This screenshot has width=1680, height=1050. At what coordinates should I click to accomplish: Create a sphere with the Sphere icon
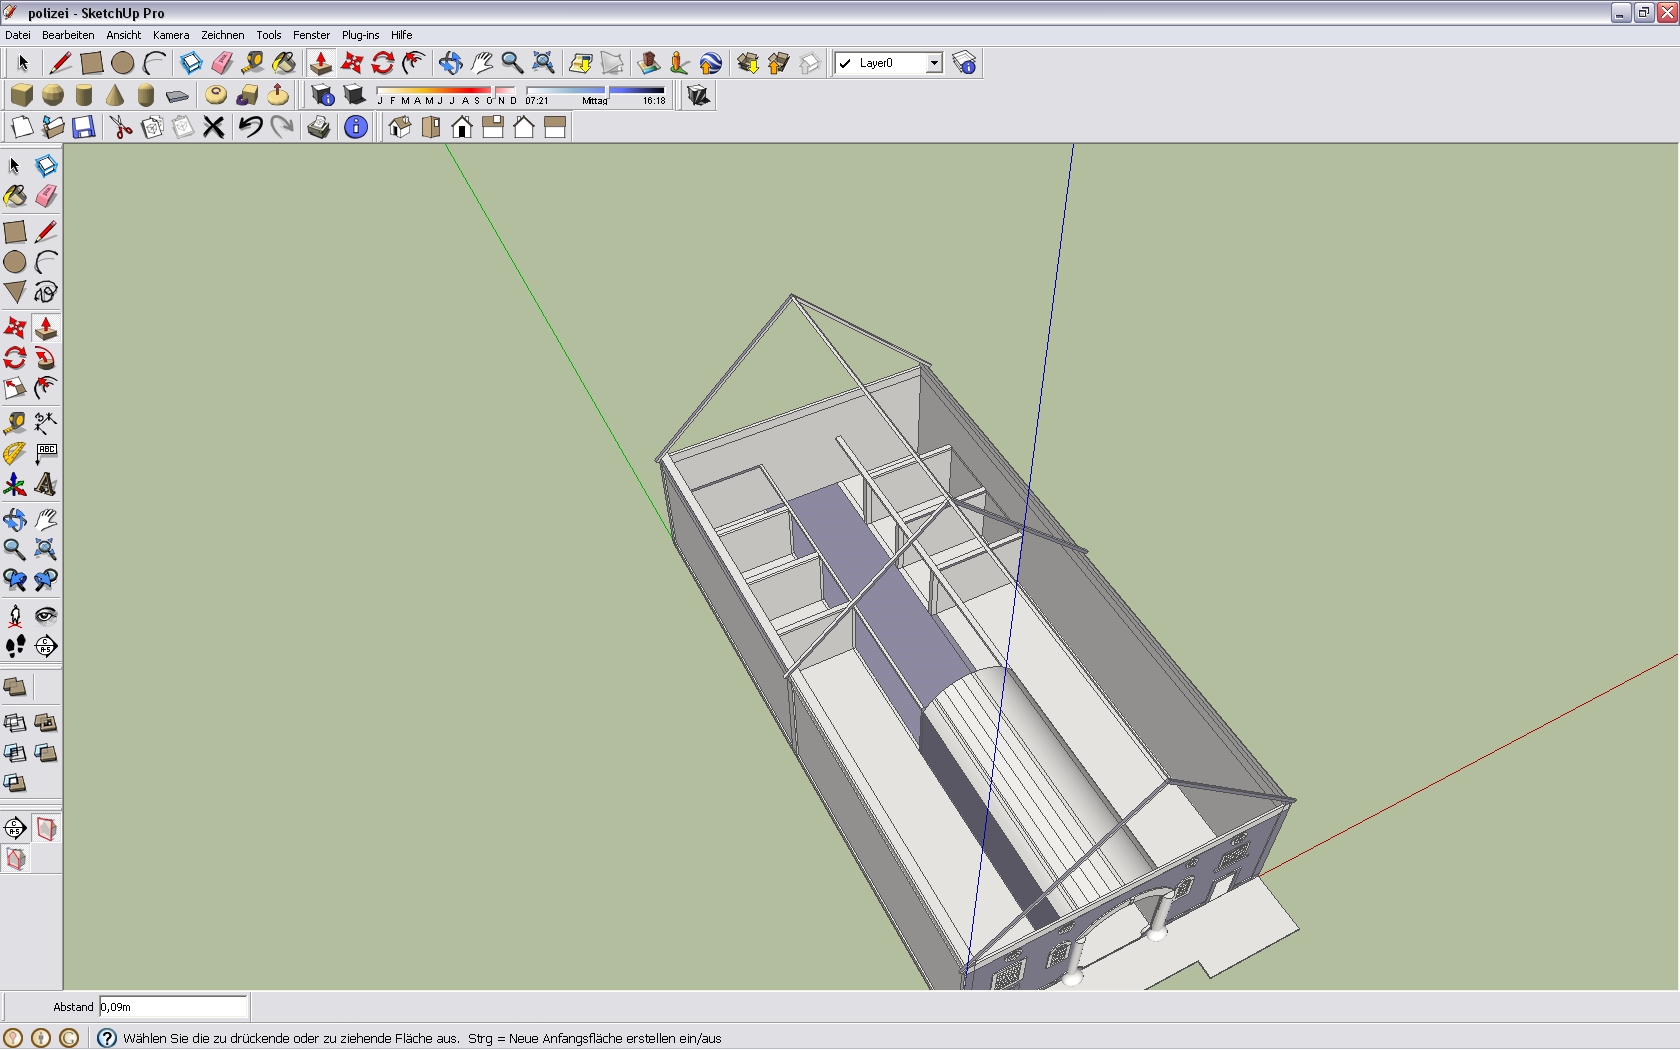(53, 95)
